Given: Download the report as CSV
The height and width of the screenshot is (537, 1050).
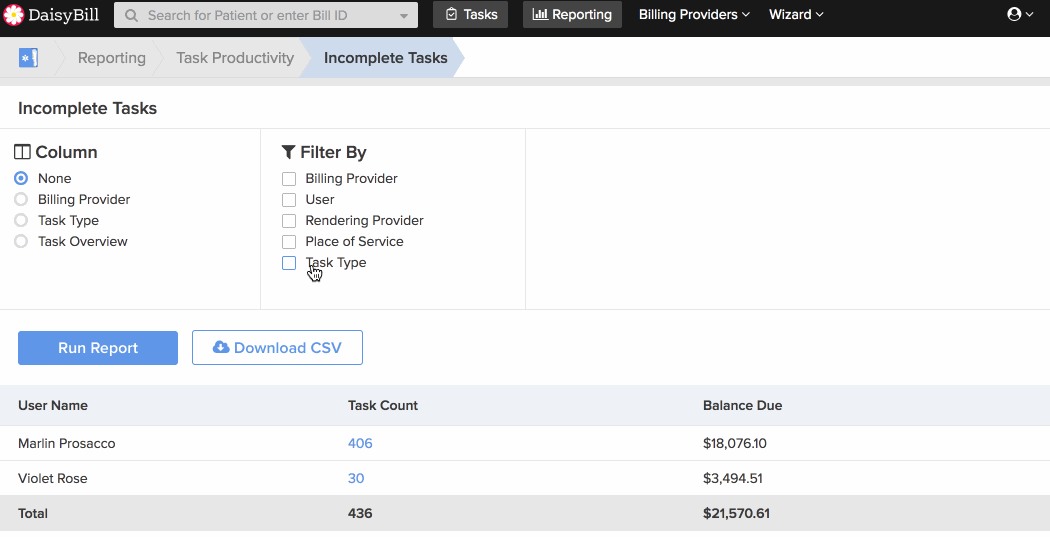Looking at the screenshot, I should (277, 348).
